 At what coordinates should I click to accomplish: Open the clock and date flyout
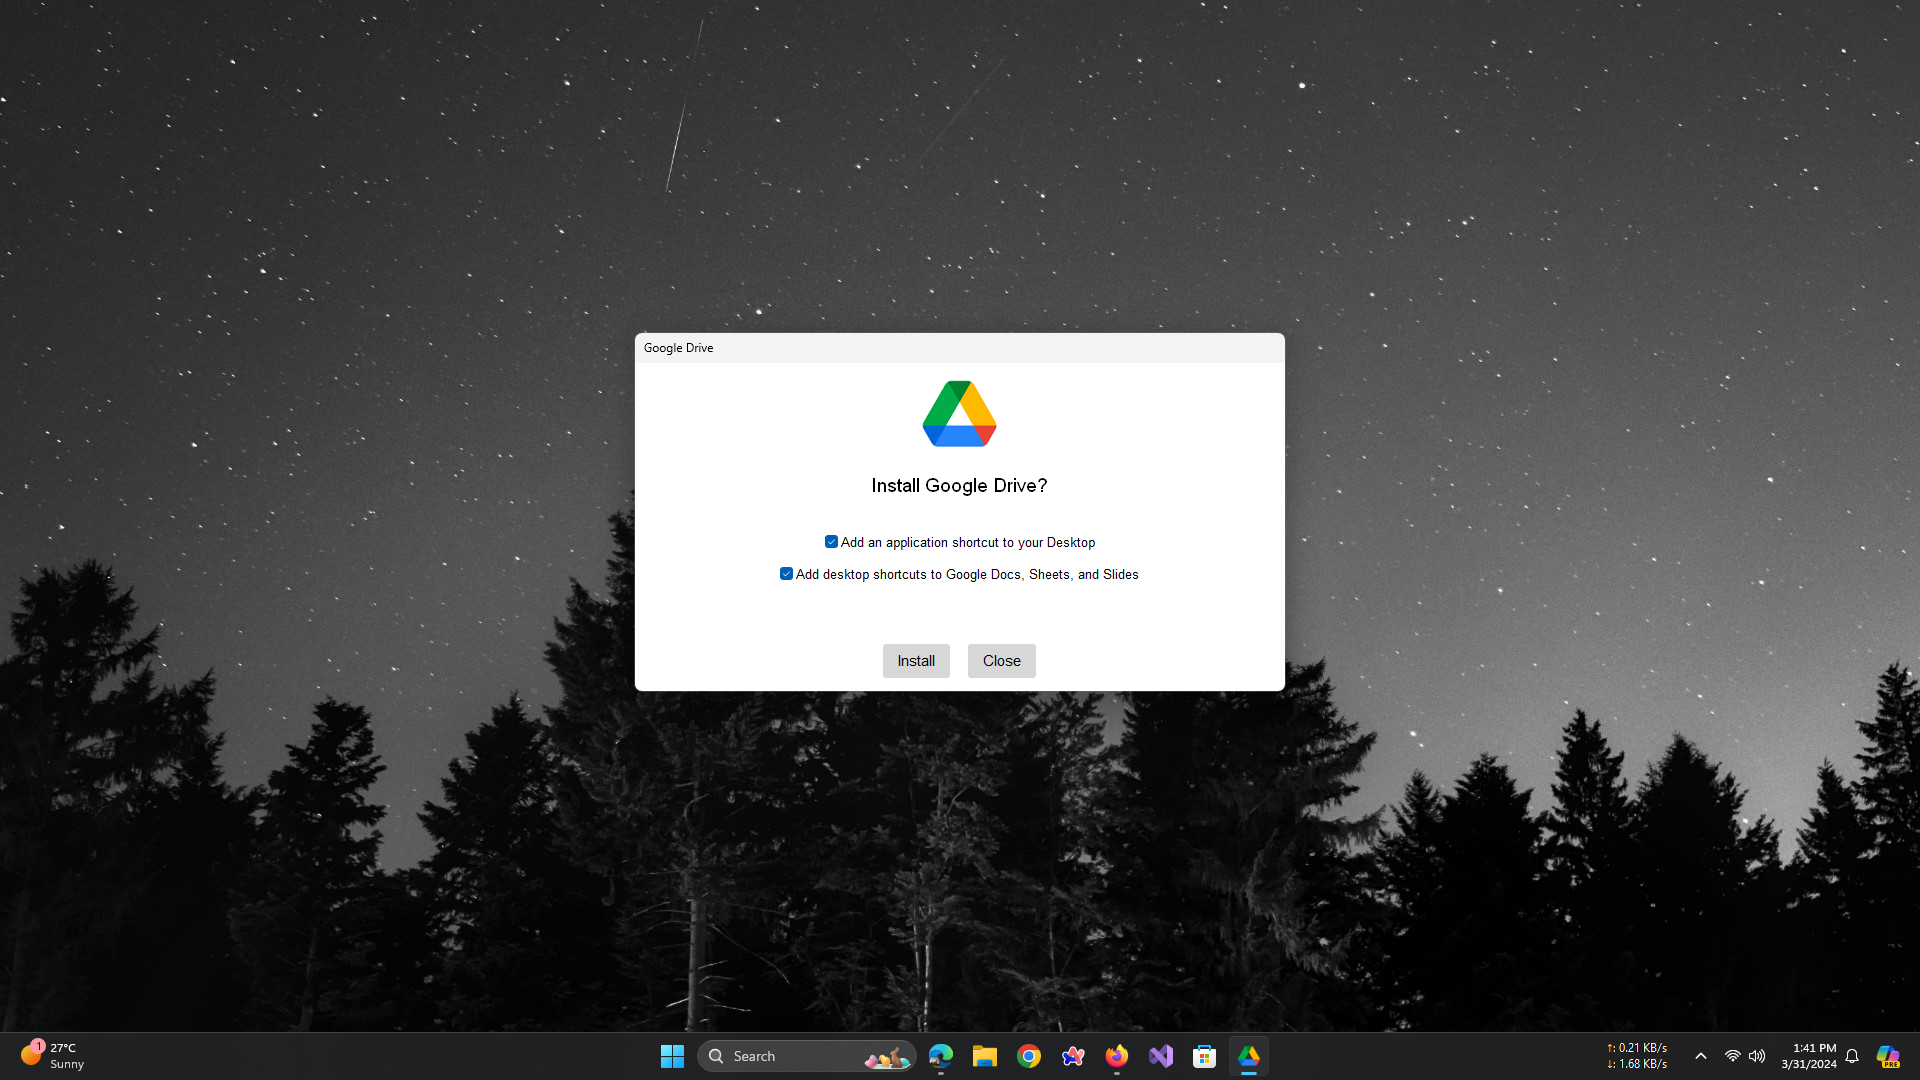tap(1808, 1056)
